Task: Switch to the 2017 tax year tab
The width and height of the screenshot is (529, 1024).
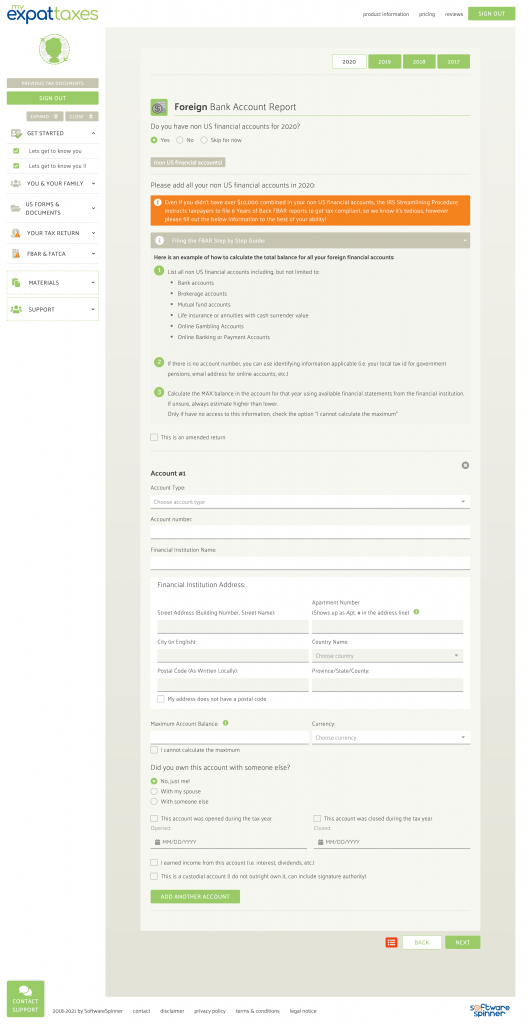Action: coord(453,61)
